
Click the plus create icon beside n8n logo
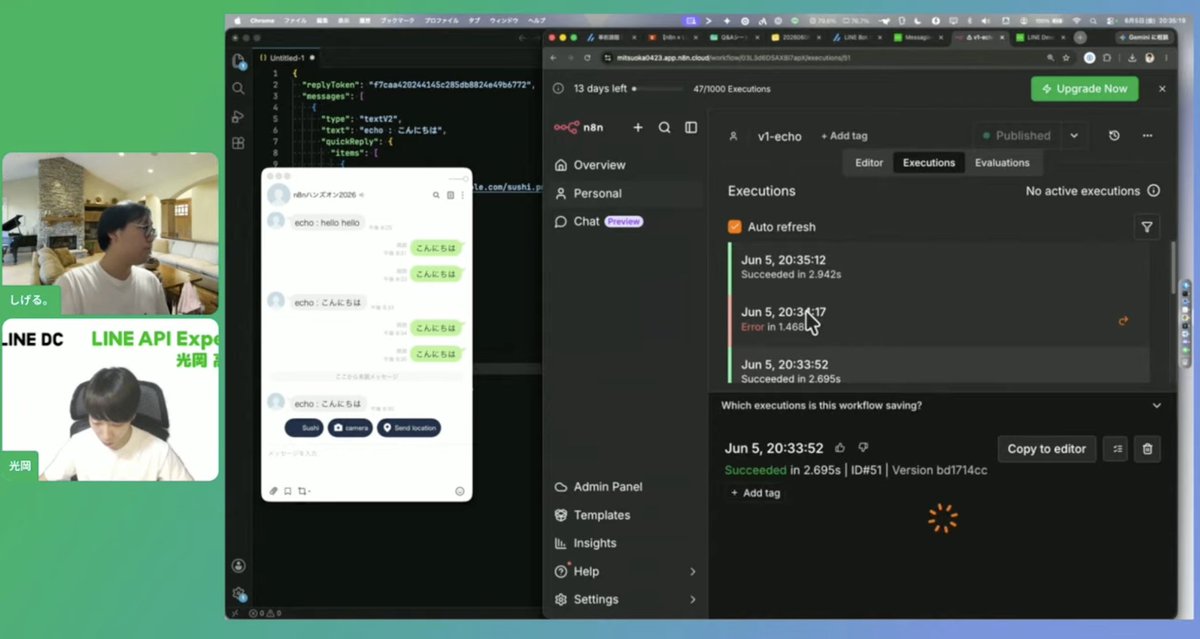tap(638, 128)
